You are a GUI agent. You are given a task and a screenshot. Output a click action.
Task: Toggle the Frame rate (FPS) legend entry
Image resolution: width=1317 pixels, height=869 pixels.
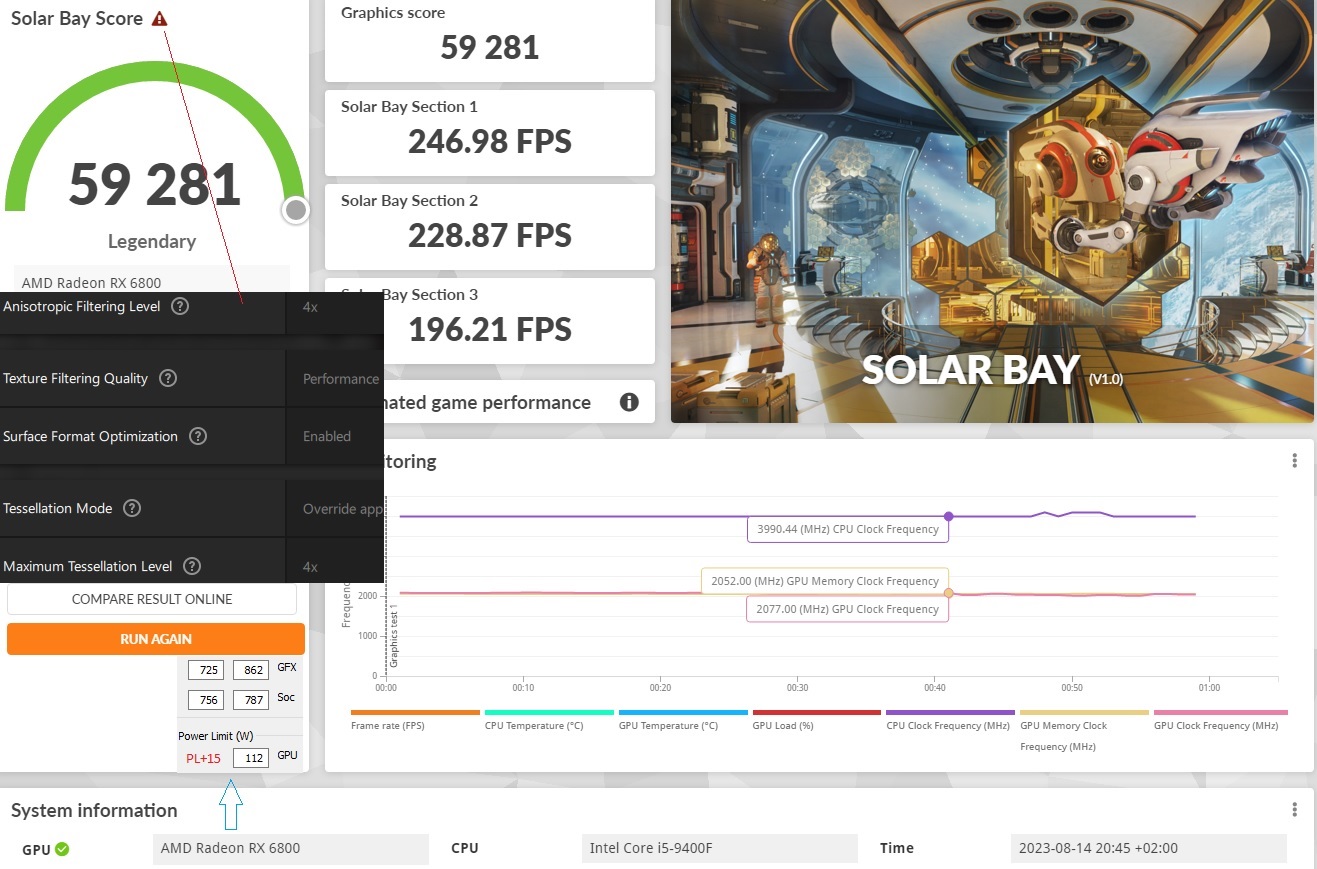(415, 720)
